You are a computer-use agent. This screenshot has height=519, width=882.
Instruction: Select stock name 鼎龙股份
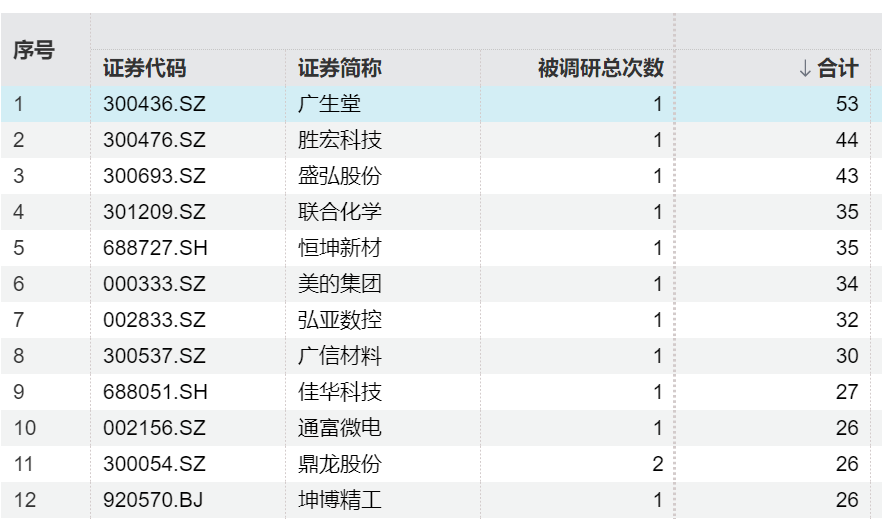[x=340, y=464]
